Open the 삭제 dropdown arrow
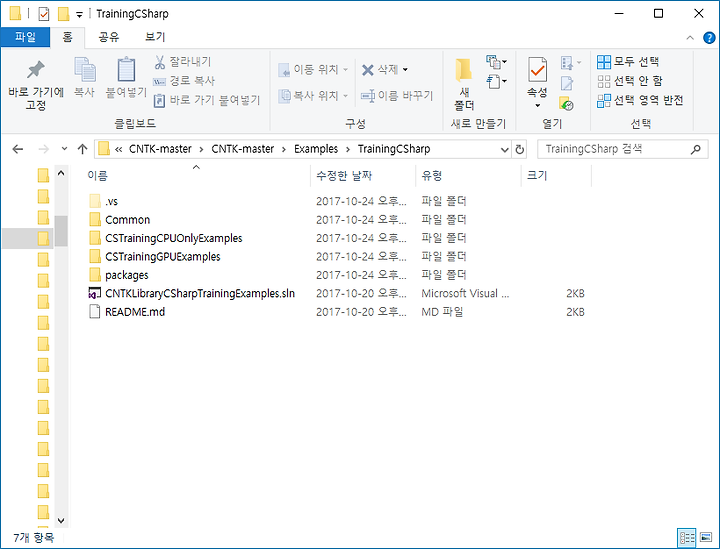 [405, 70]
